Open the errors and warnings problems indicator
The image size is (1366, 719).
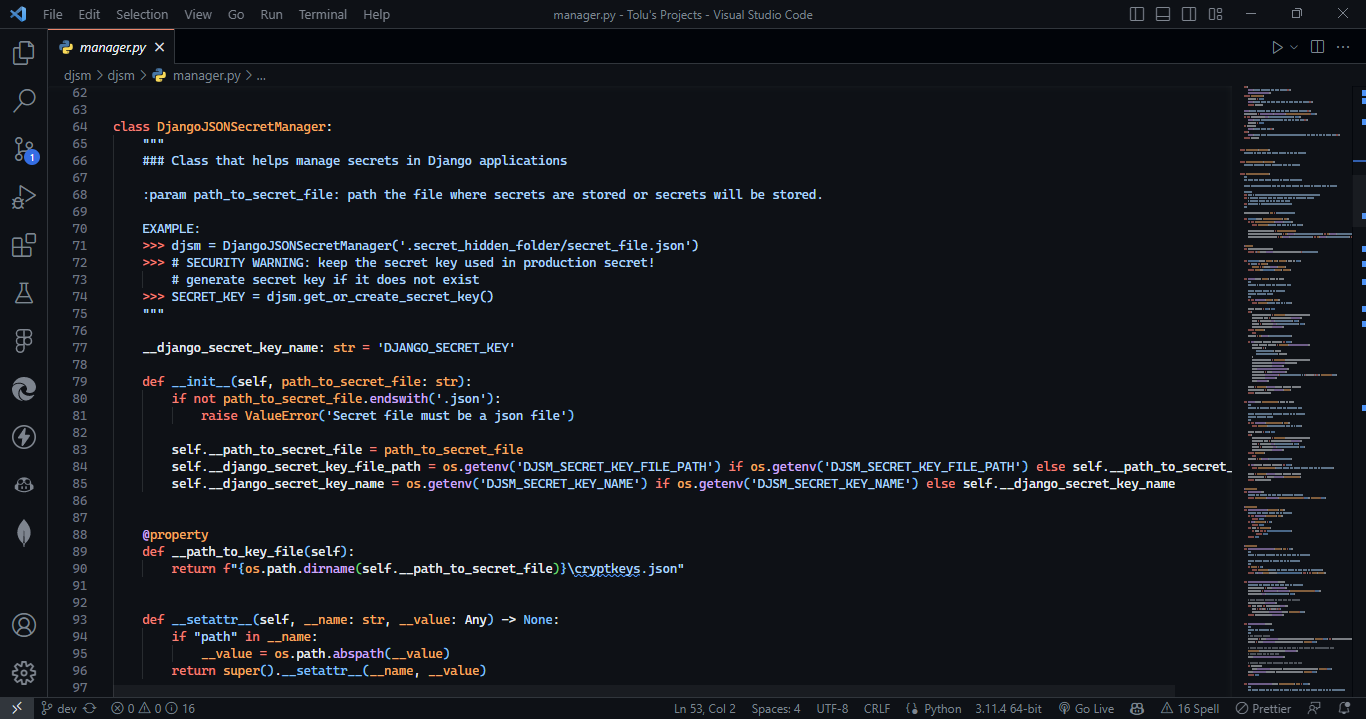pyautogui.click(x=153, y=708)
